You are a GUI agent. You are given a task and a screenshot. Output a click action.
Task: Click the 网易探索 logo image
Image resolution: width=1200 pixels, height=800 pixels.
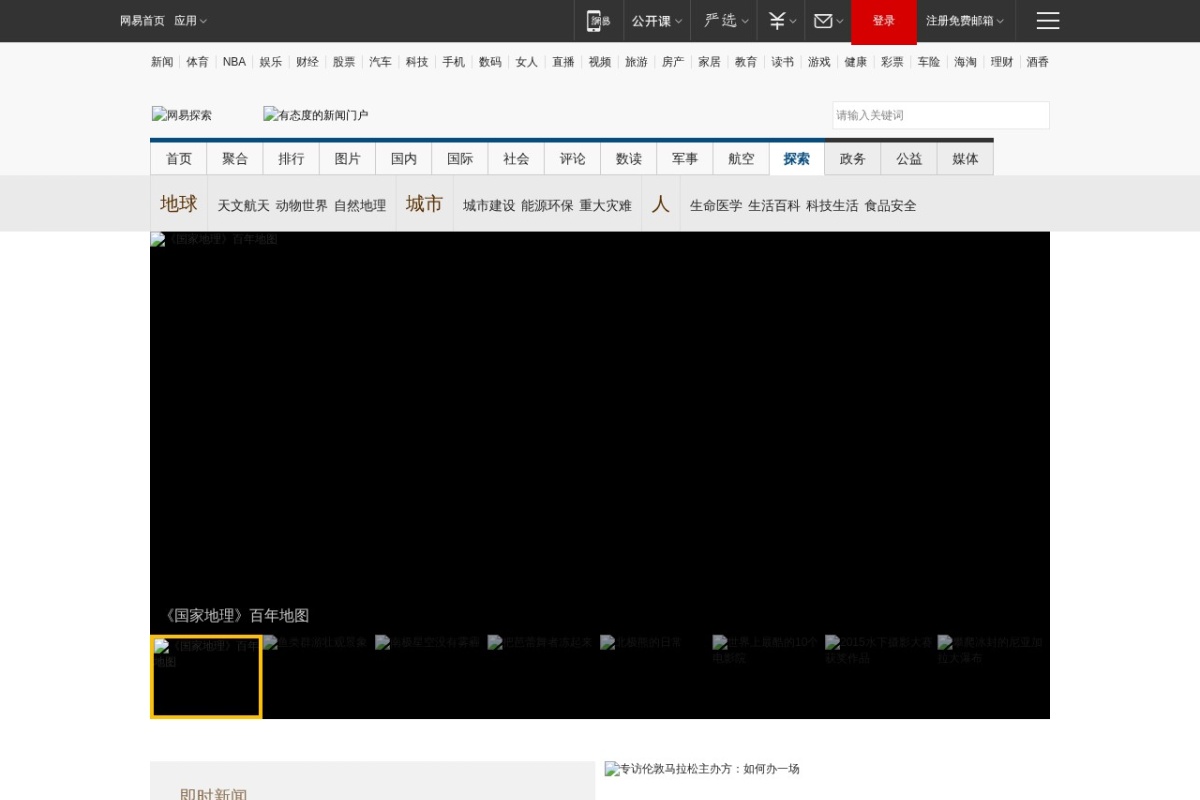pos(182,115)
